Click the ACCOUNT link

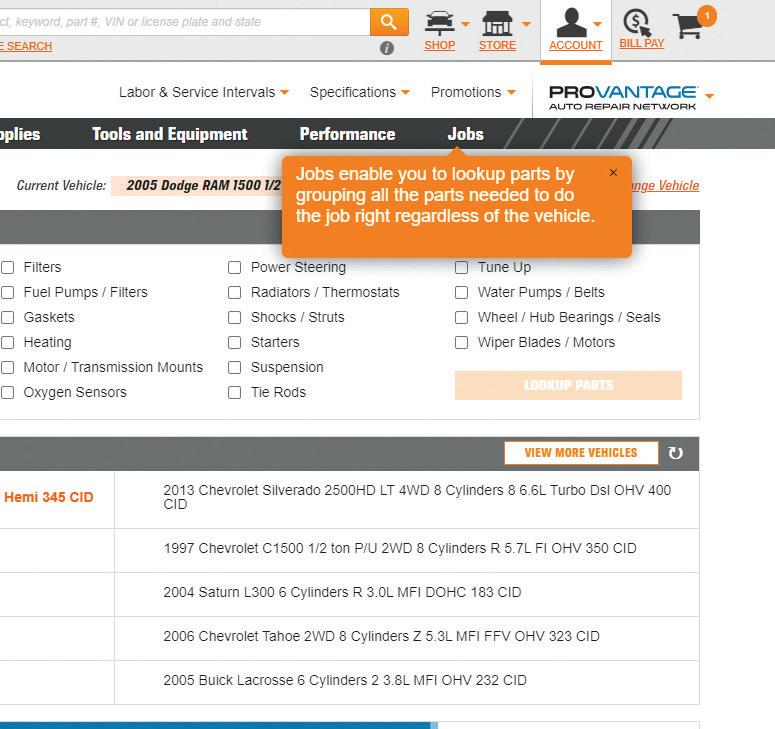tap(575, 45)
